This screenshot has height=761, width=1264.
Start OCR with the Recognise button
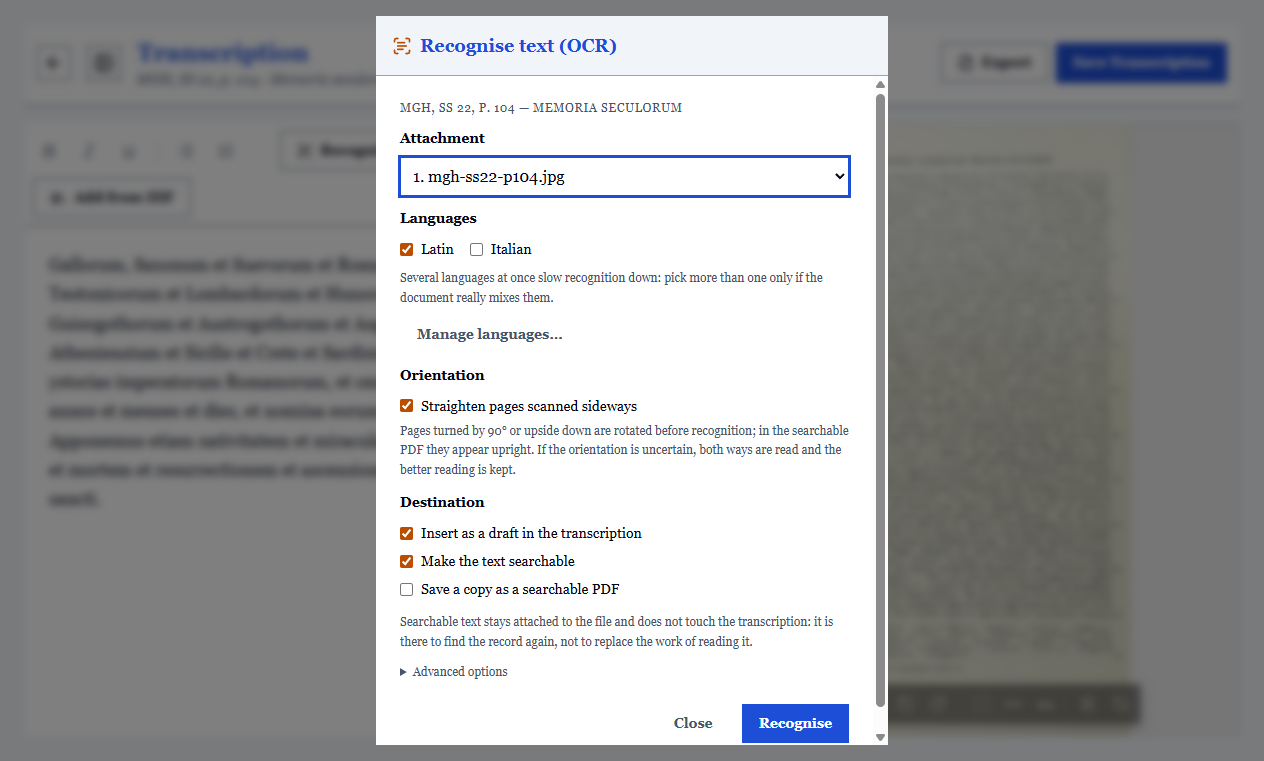coord(795,723)
